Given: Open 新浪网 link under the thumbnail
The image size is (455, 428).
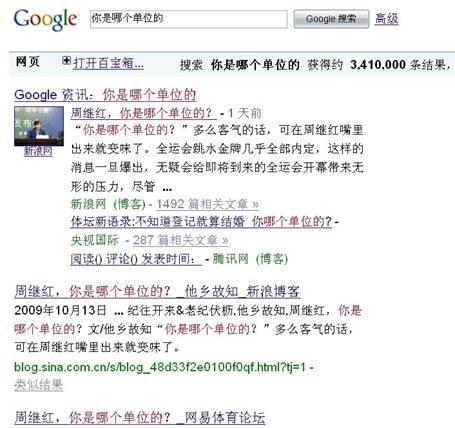Looking at the screenshot, I should pyautogui.click(x=38, y=151).
